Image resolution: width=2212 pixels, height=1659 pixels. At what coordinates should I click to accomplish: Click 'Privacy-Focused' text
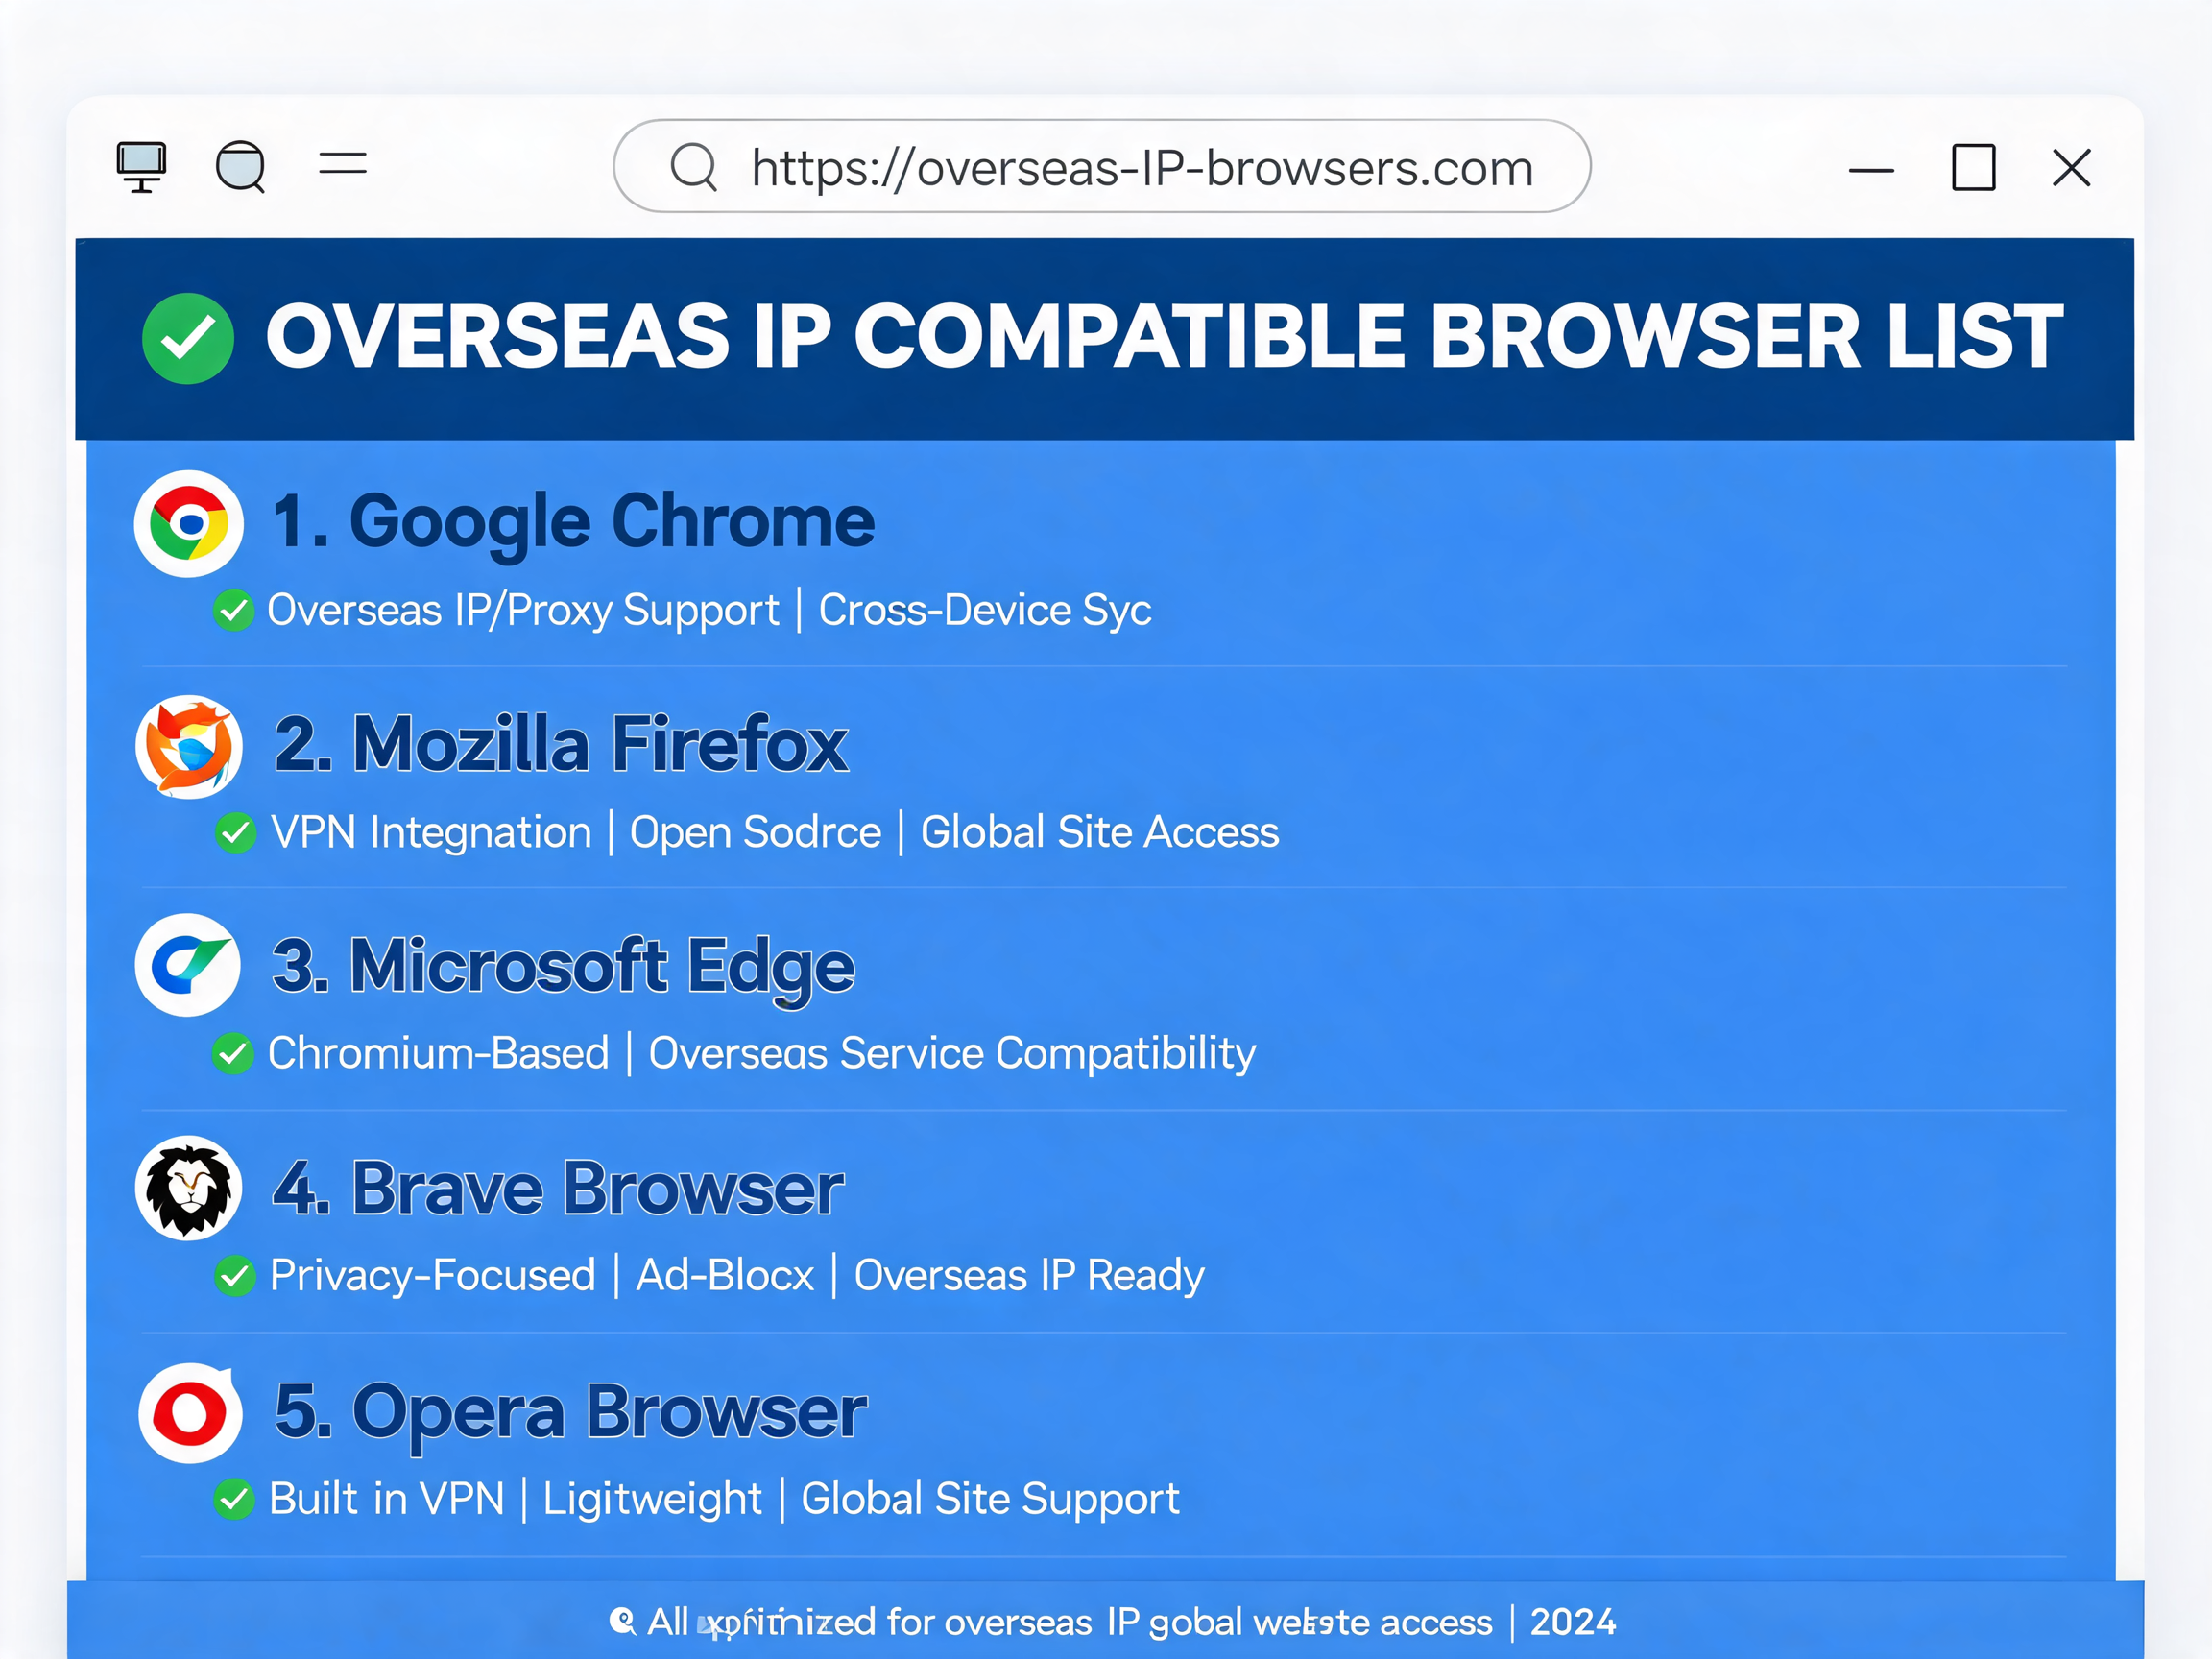coord(433,1276)
